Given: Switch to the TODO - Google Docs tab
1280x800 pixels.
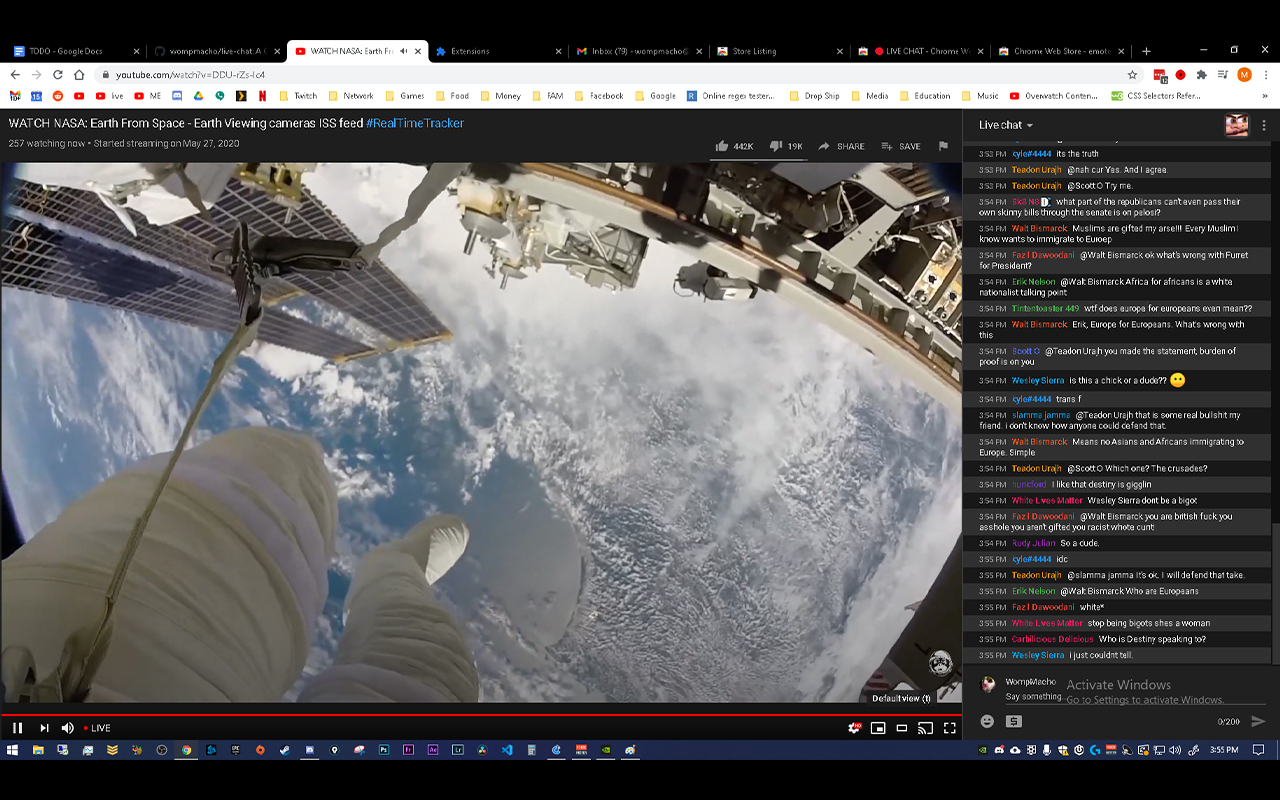Looking at the screenshot, I should coord(65,51).
